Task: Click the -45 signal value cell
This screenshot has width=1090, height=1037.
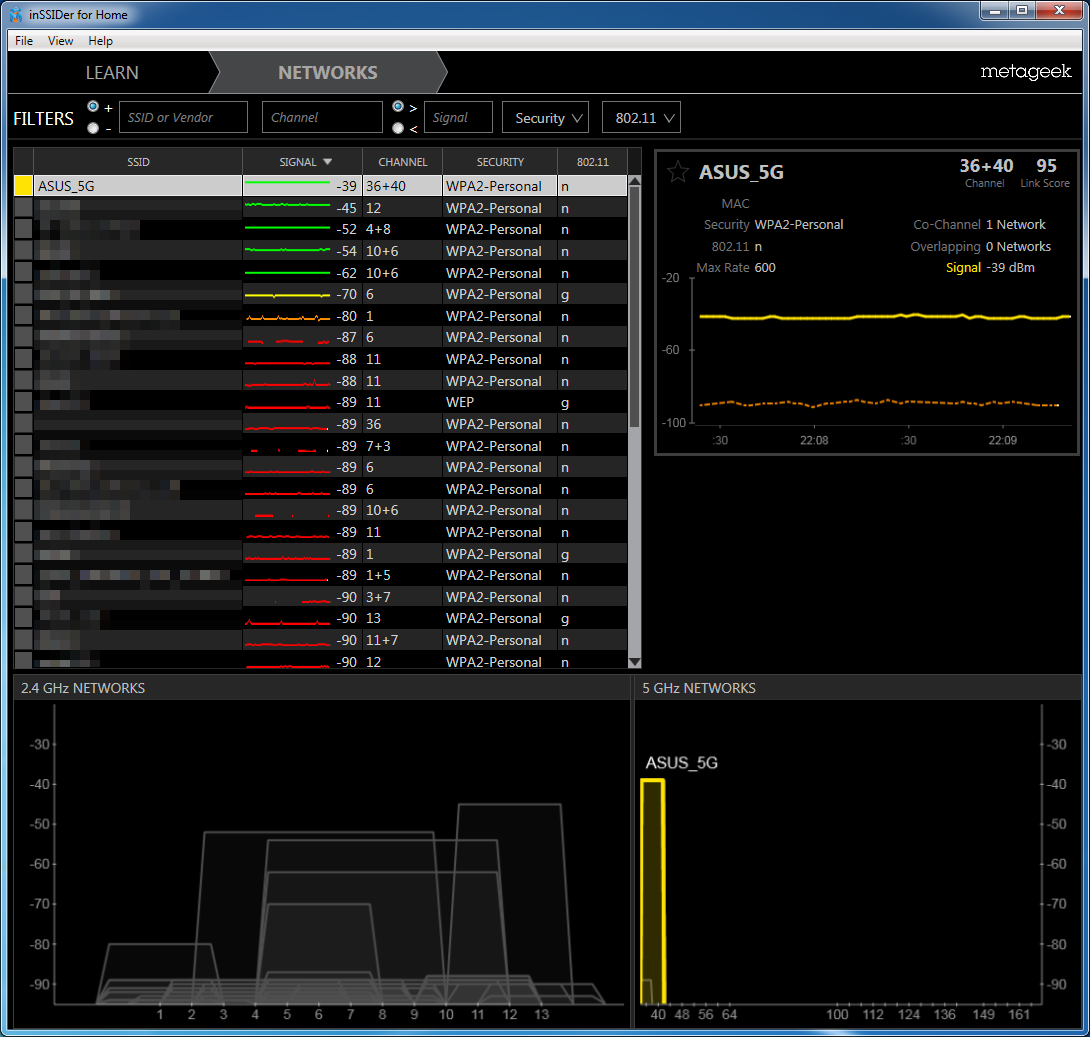Action: click(346, 208)
